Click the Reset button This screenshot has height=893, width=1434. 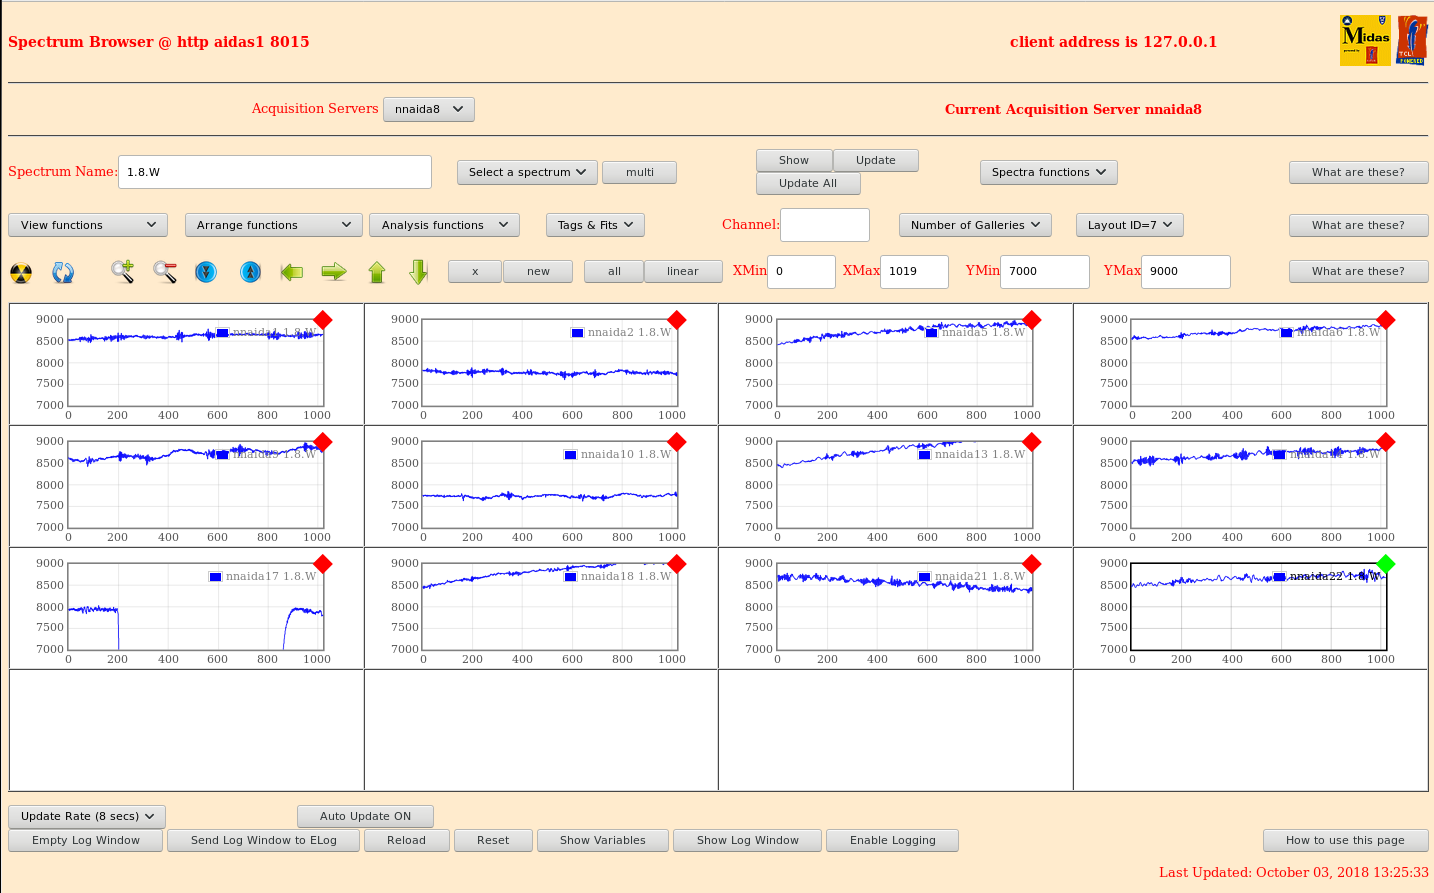[x=493, y=840]
